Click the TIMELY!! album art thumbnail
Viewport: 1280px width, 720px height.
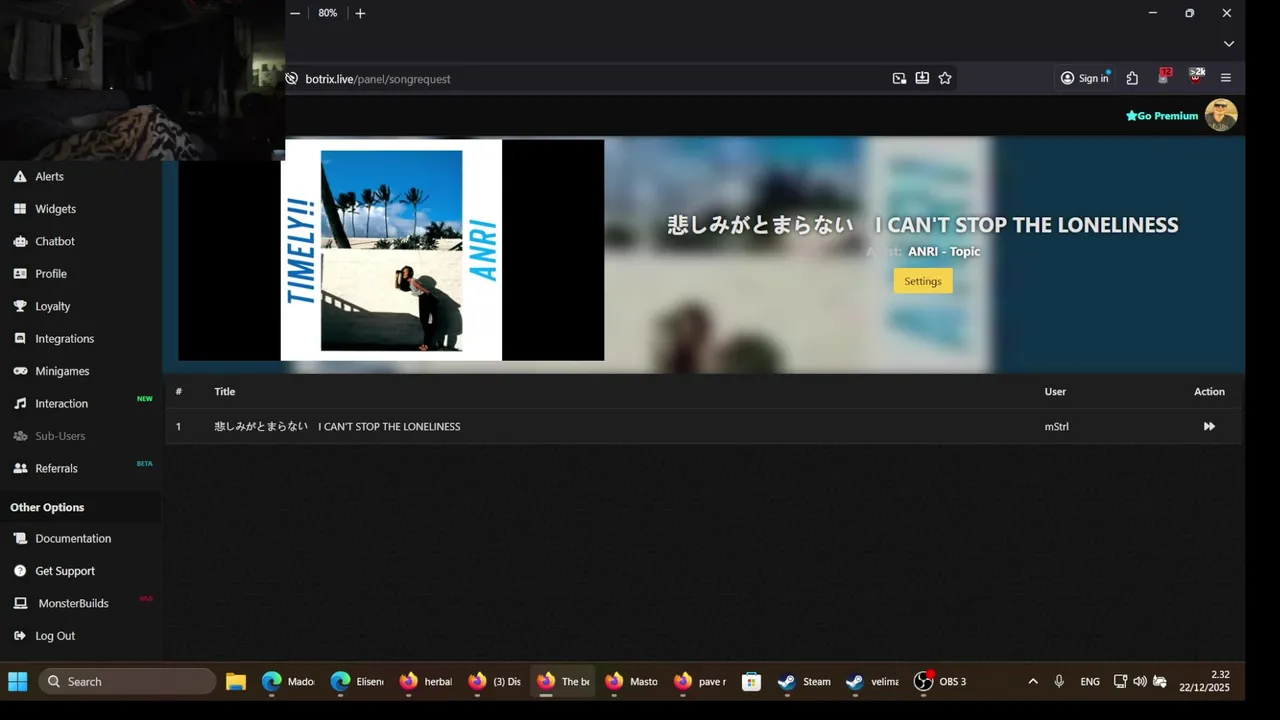pyautogui.click(x=391, y=250)
